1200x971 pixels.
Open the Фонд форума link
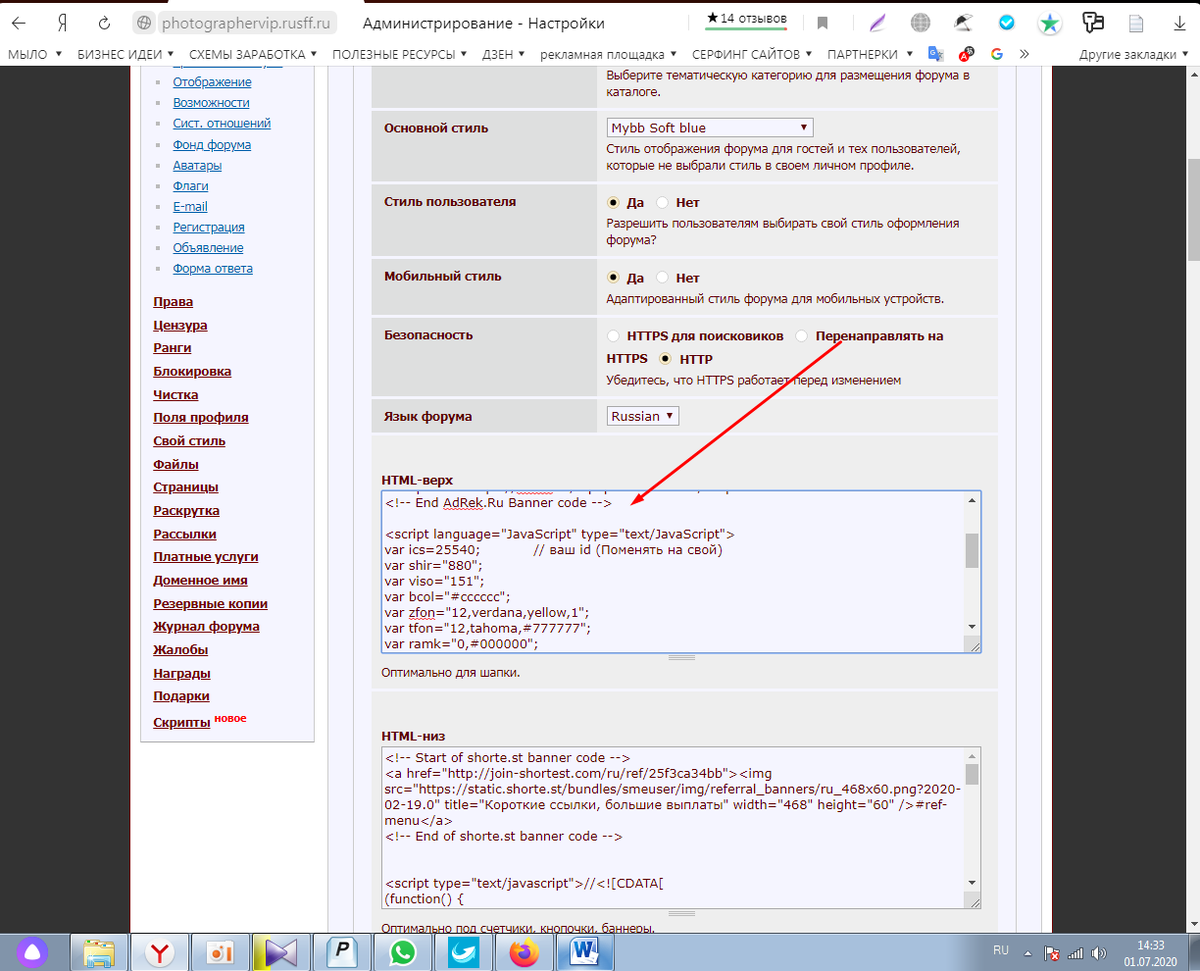(x=212, y=145)
